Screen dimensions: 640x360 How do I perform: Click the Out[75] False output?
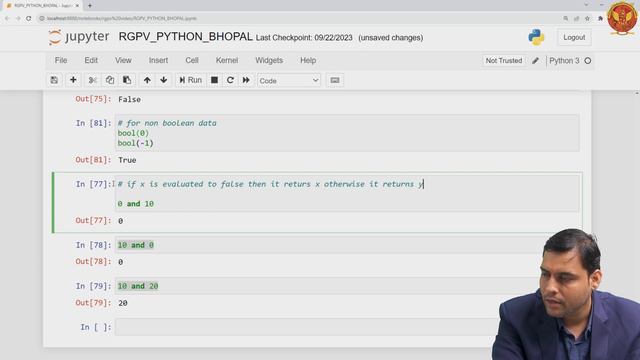click(129, 99)
